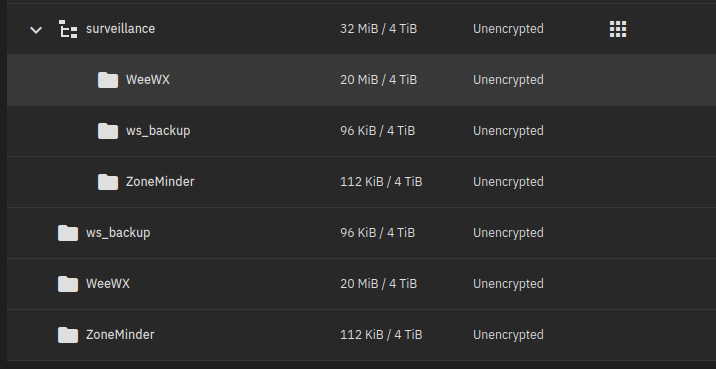Click folder icon of nested ws_backup
Screen dimensions: 716x369
(108, 131)
